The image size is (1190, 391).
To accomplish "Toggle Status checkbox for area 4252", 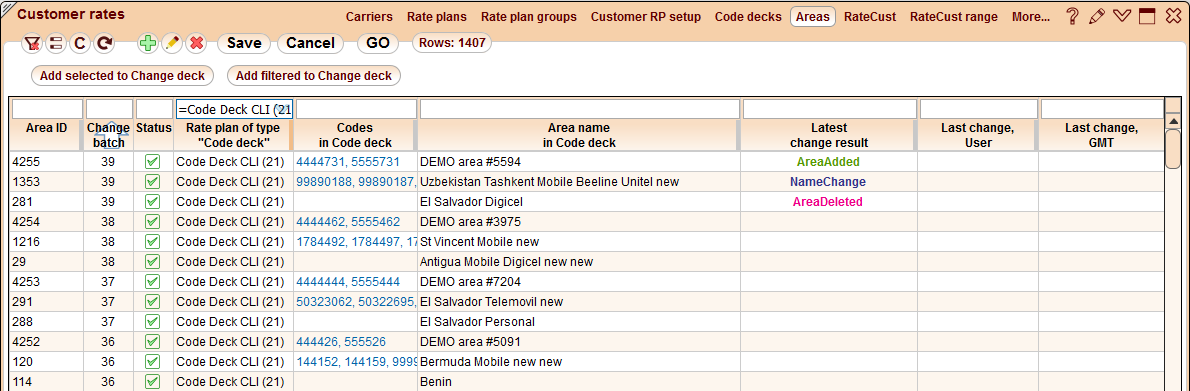I will (152, 342).
